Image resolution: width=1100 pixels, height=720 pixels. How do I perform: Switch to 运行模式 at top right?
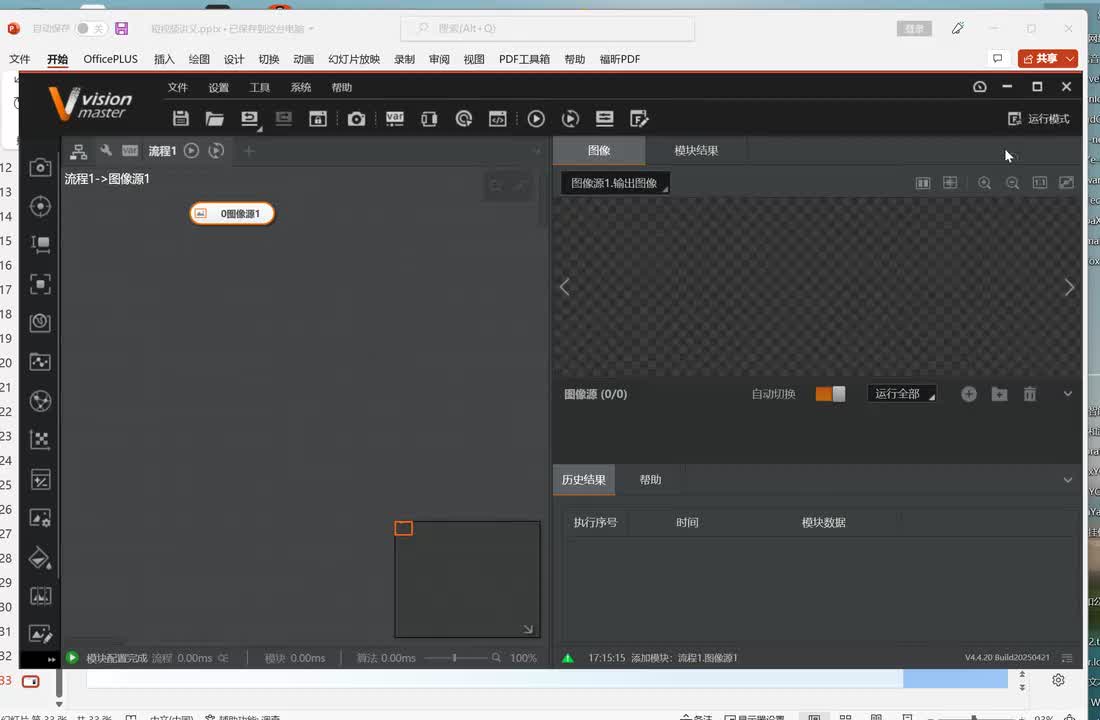click(1039, 119)
